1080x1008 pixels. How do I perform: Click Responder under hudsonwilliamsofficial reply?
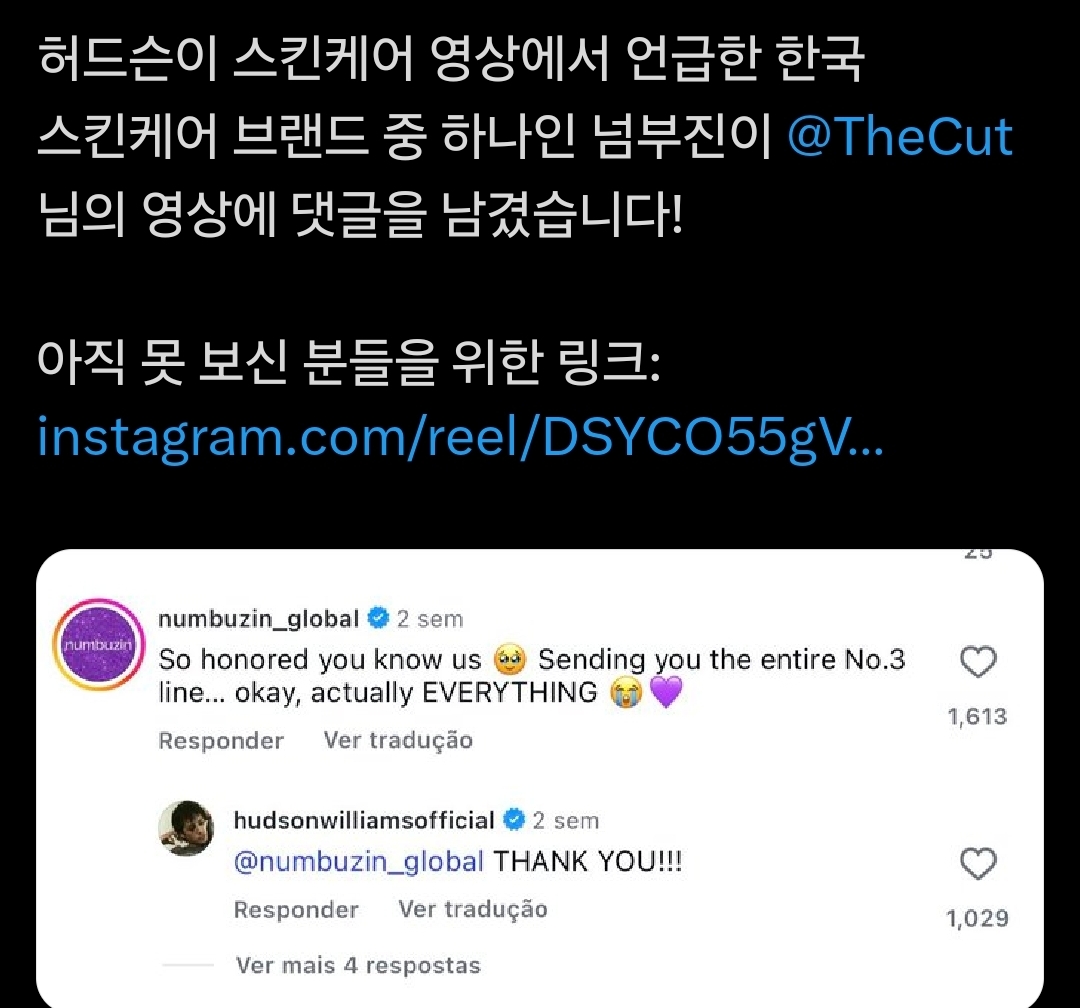tap(296, 910)
